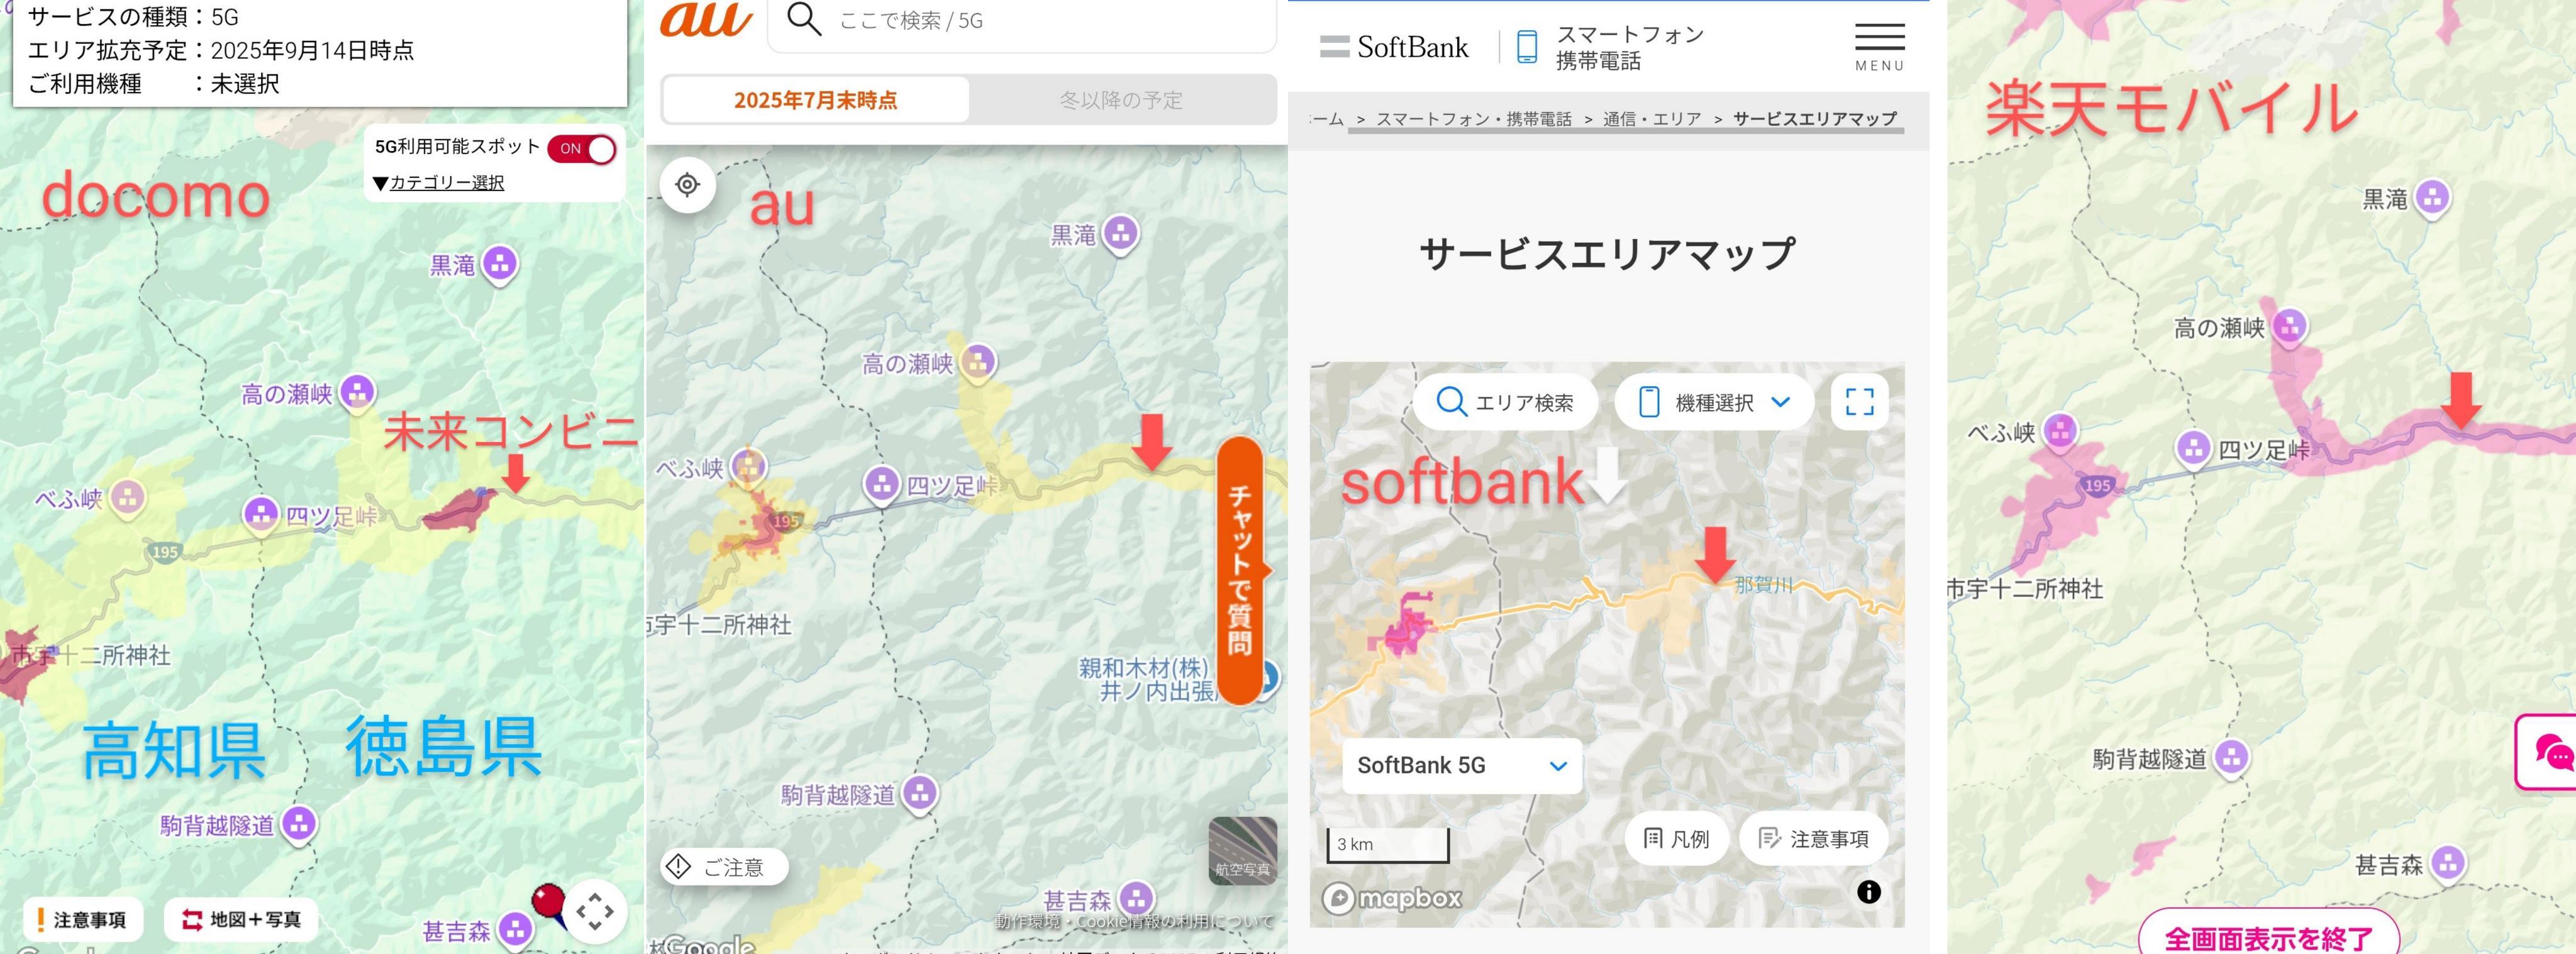This screenshot has height=954, width=2576.
Task: Open SoftBank fullscreen map icon
Action: tap(1859, 402)
